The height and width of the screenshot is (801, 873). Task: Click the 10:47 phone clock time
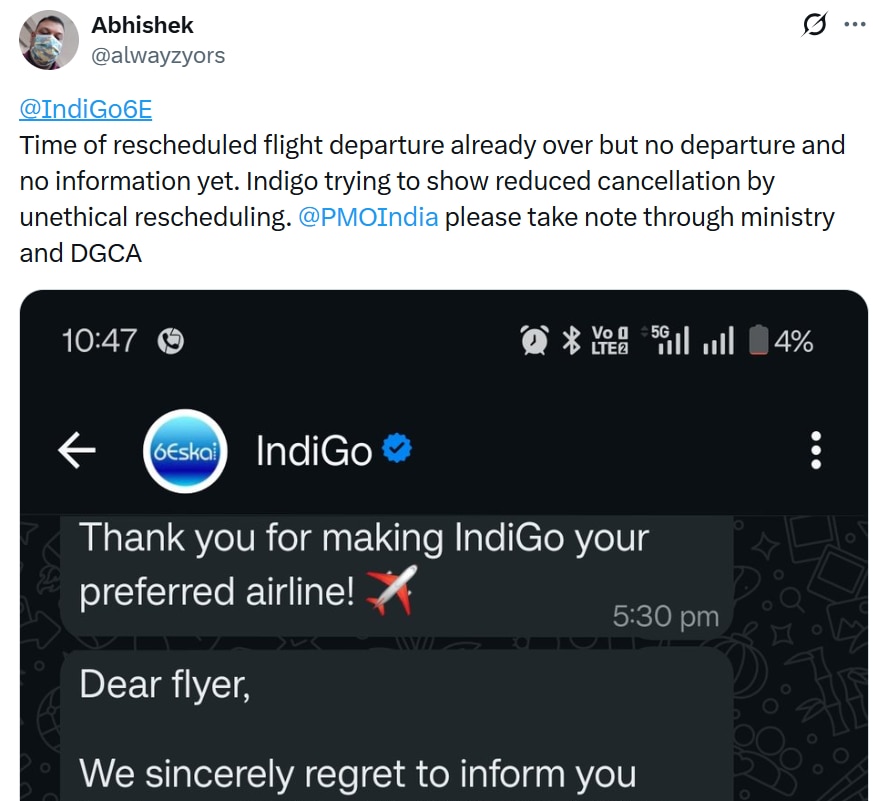click(99, 341)
